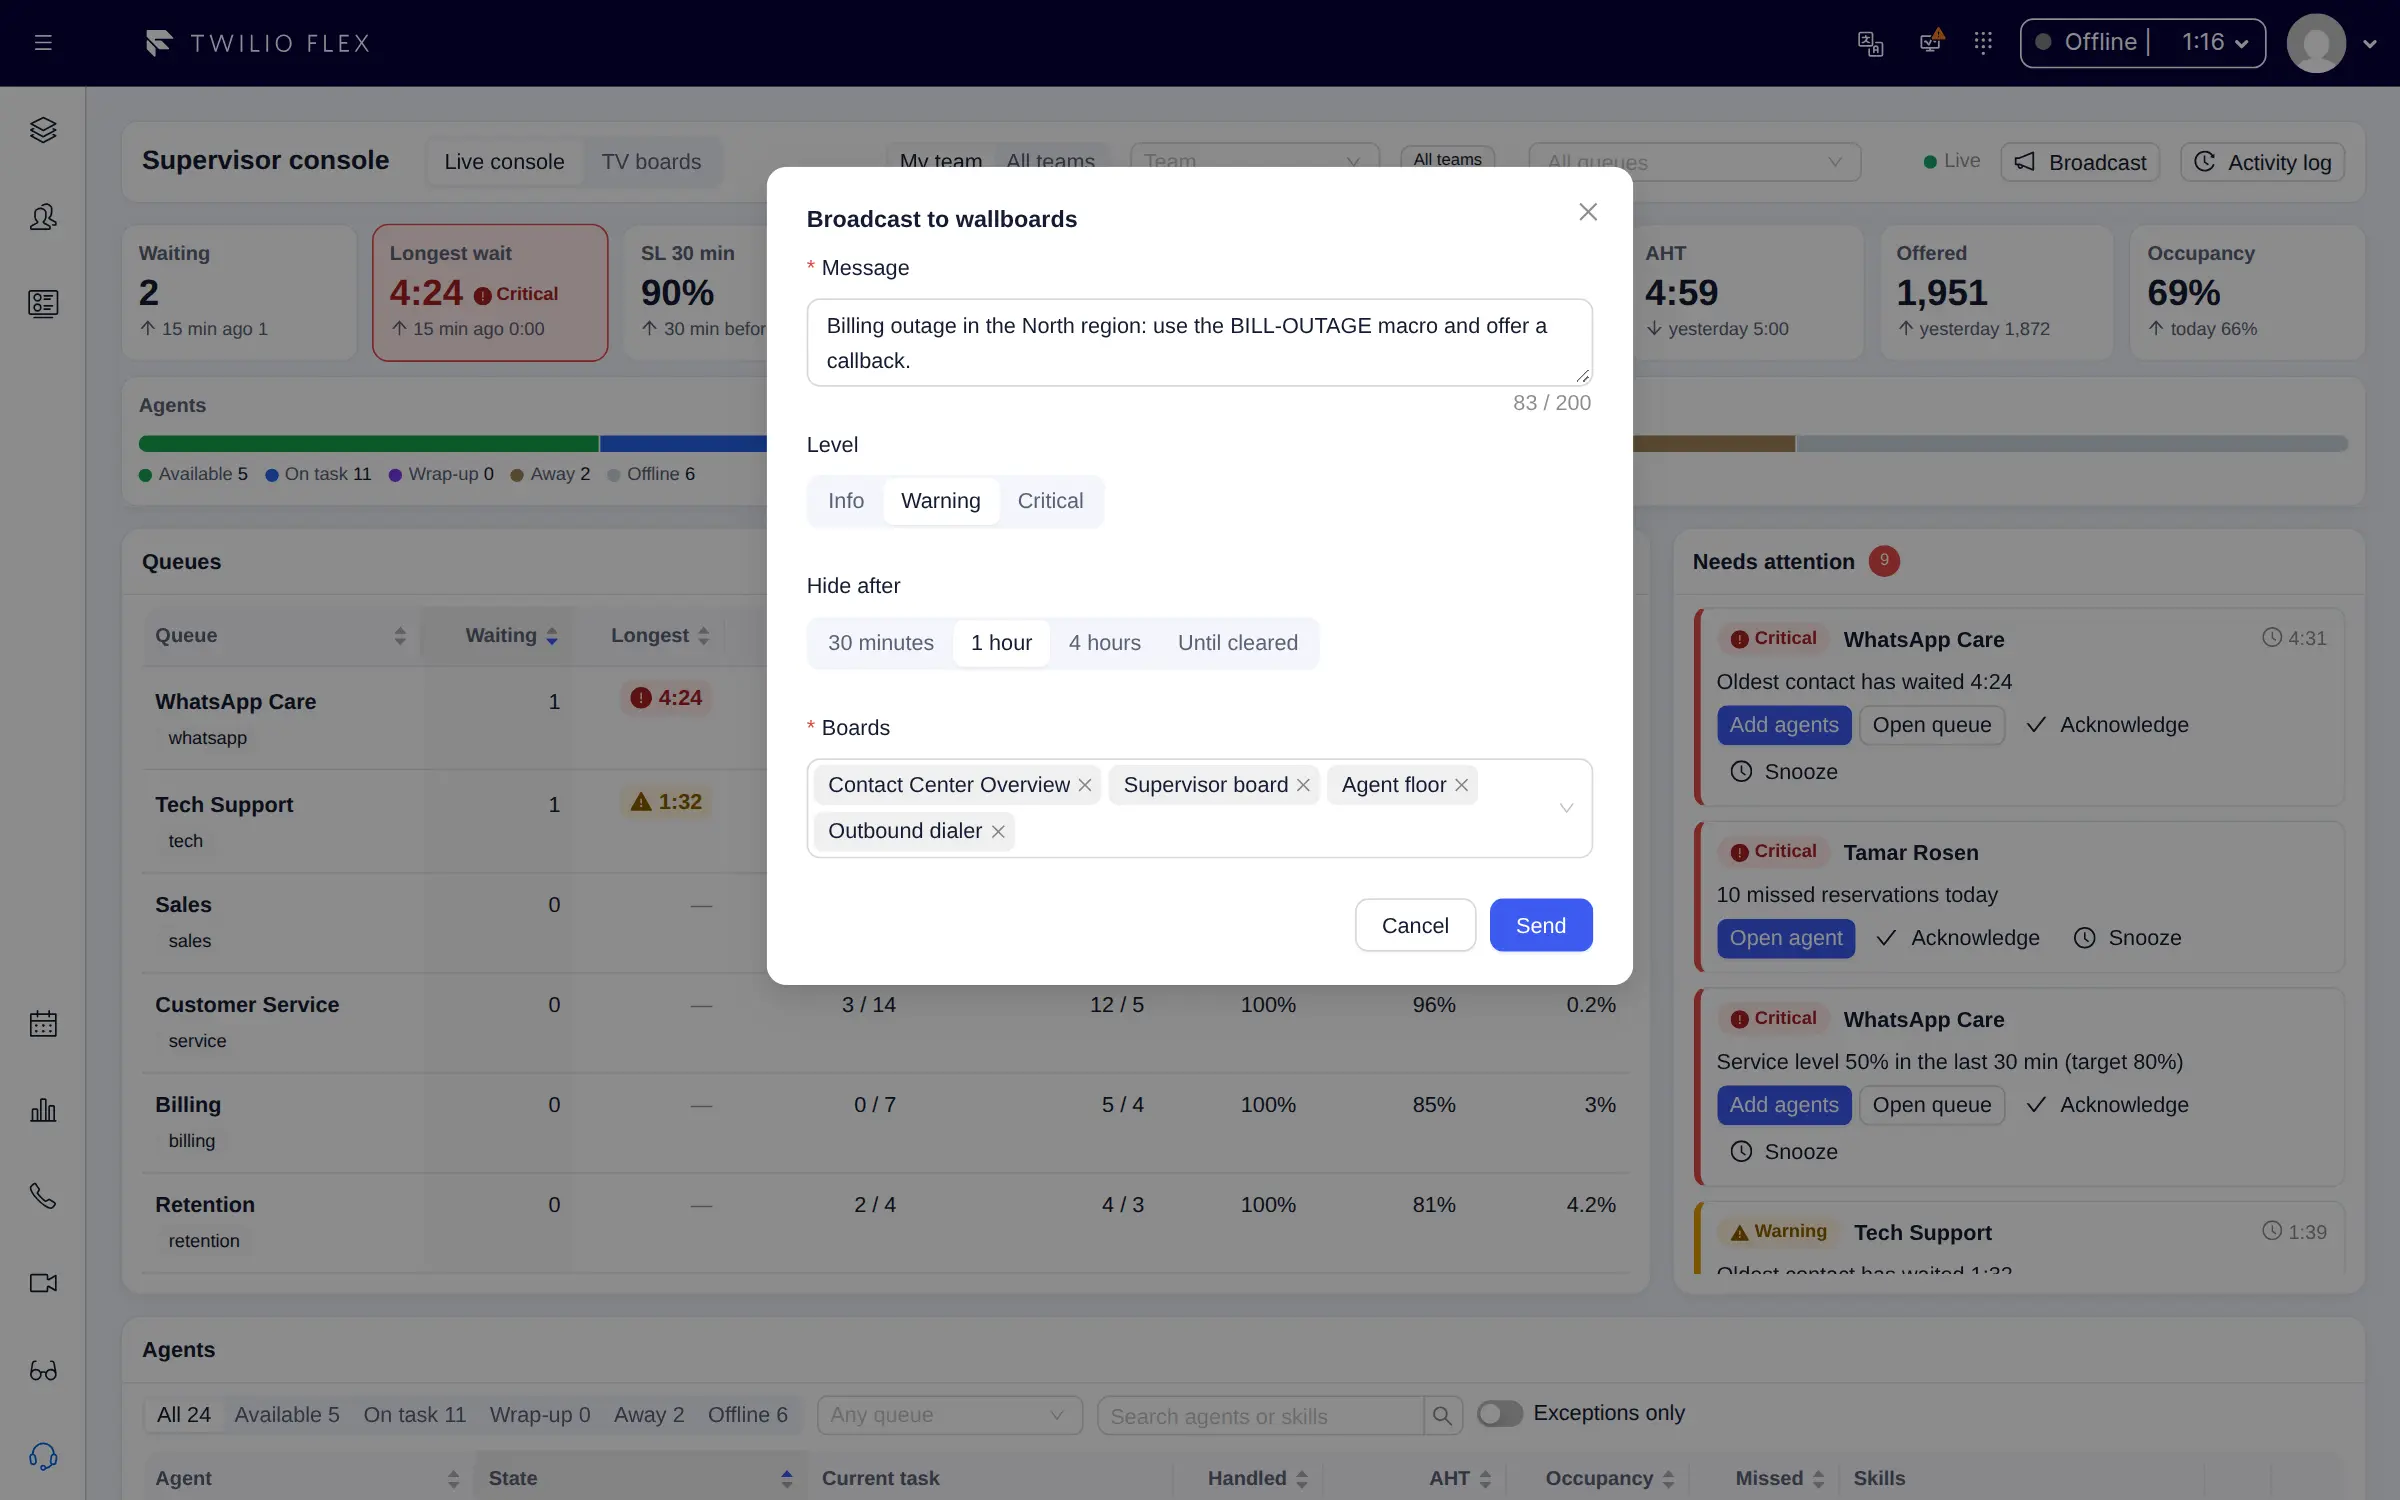The width and height of the screenshot is (2400, 1500).
Task: Filter agents by Offline 6 tab
Action: pyautogui.click(x=747, y=1415)
